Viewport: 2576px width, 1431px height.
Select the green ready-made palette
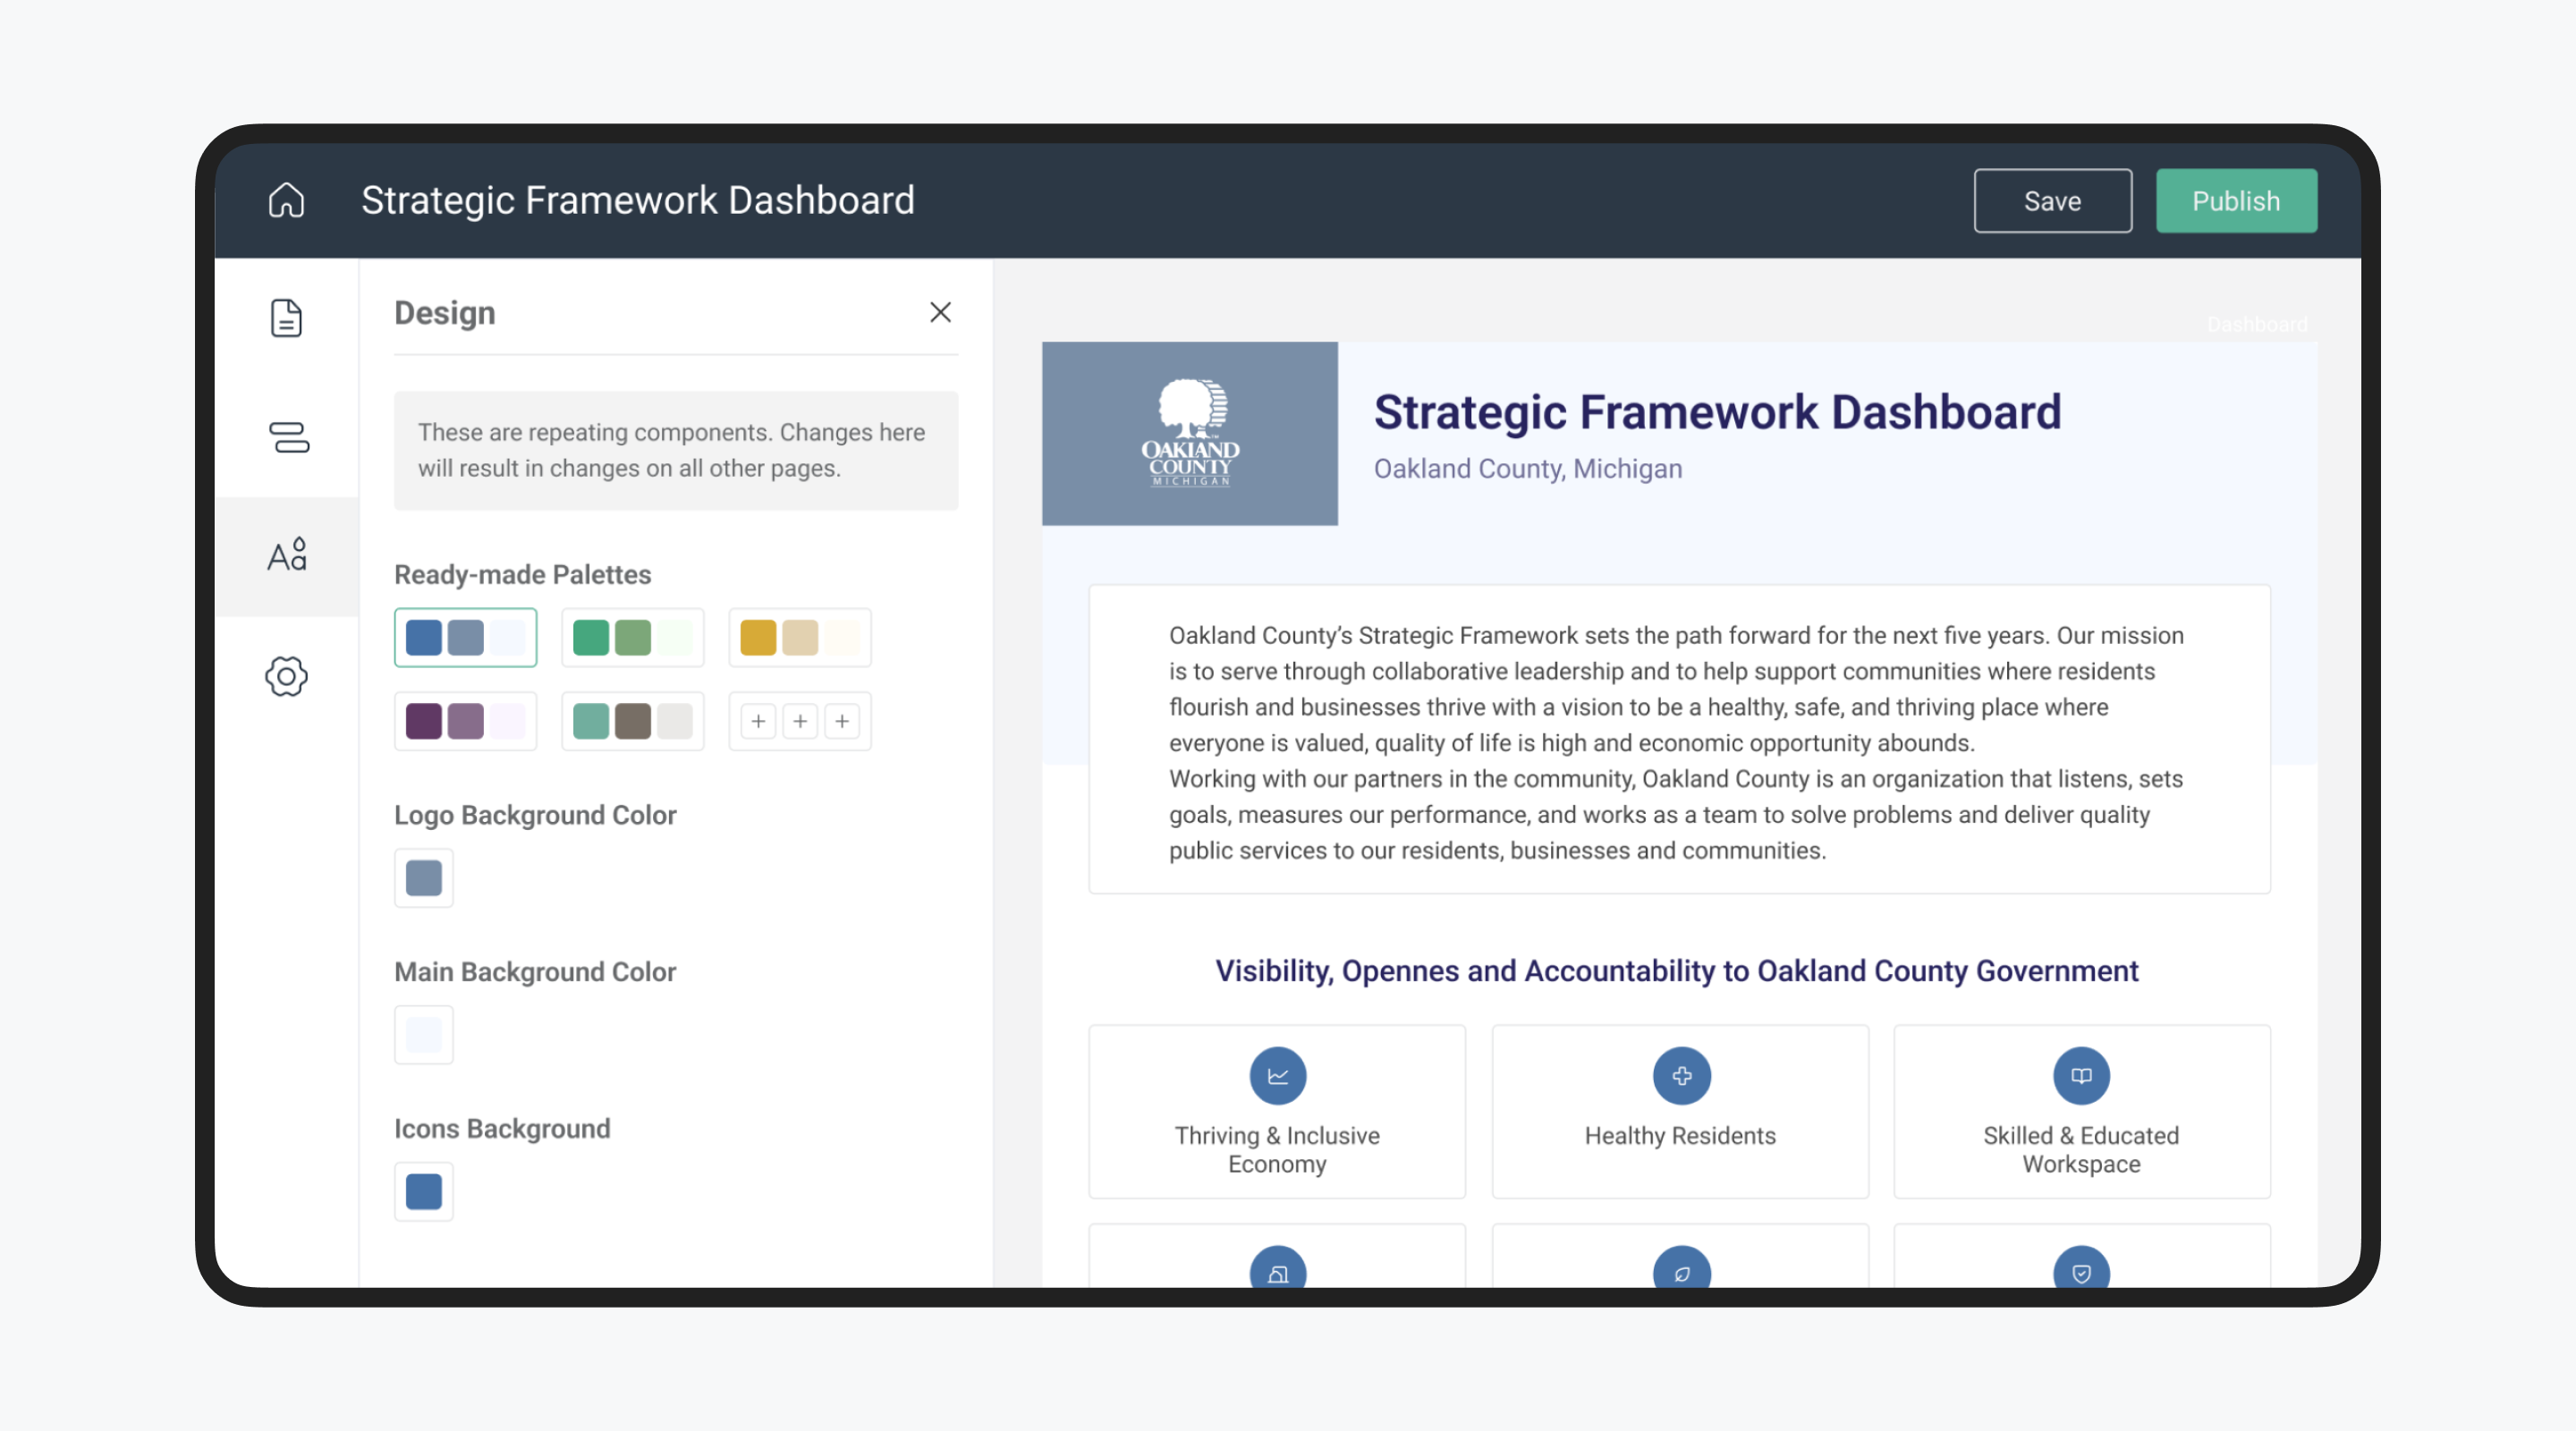(632, 637)
